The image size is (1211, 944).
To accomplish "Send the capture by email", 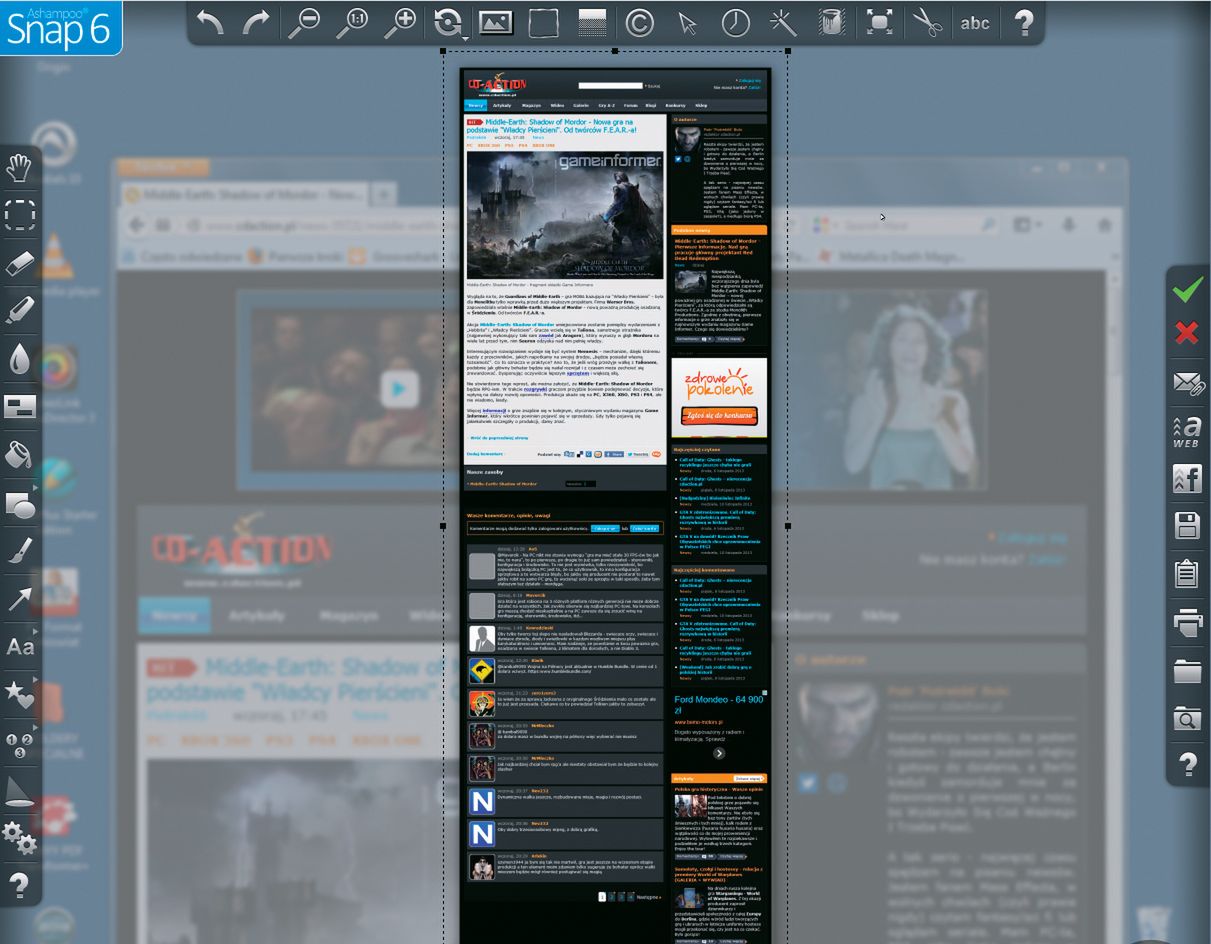I will 1187,384.
